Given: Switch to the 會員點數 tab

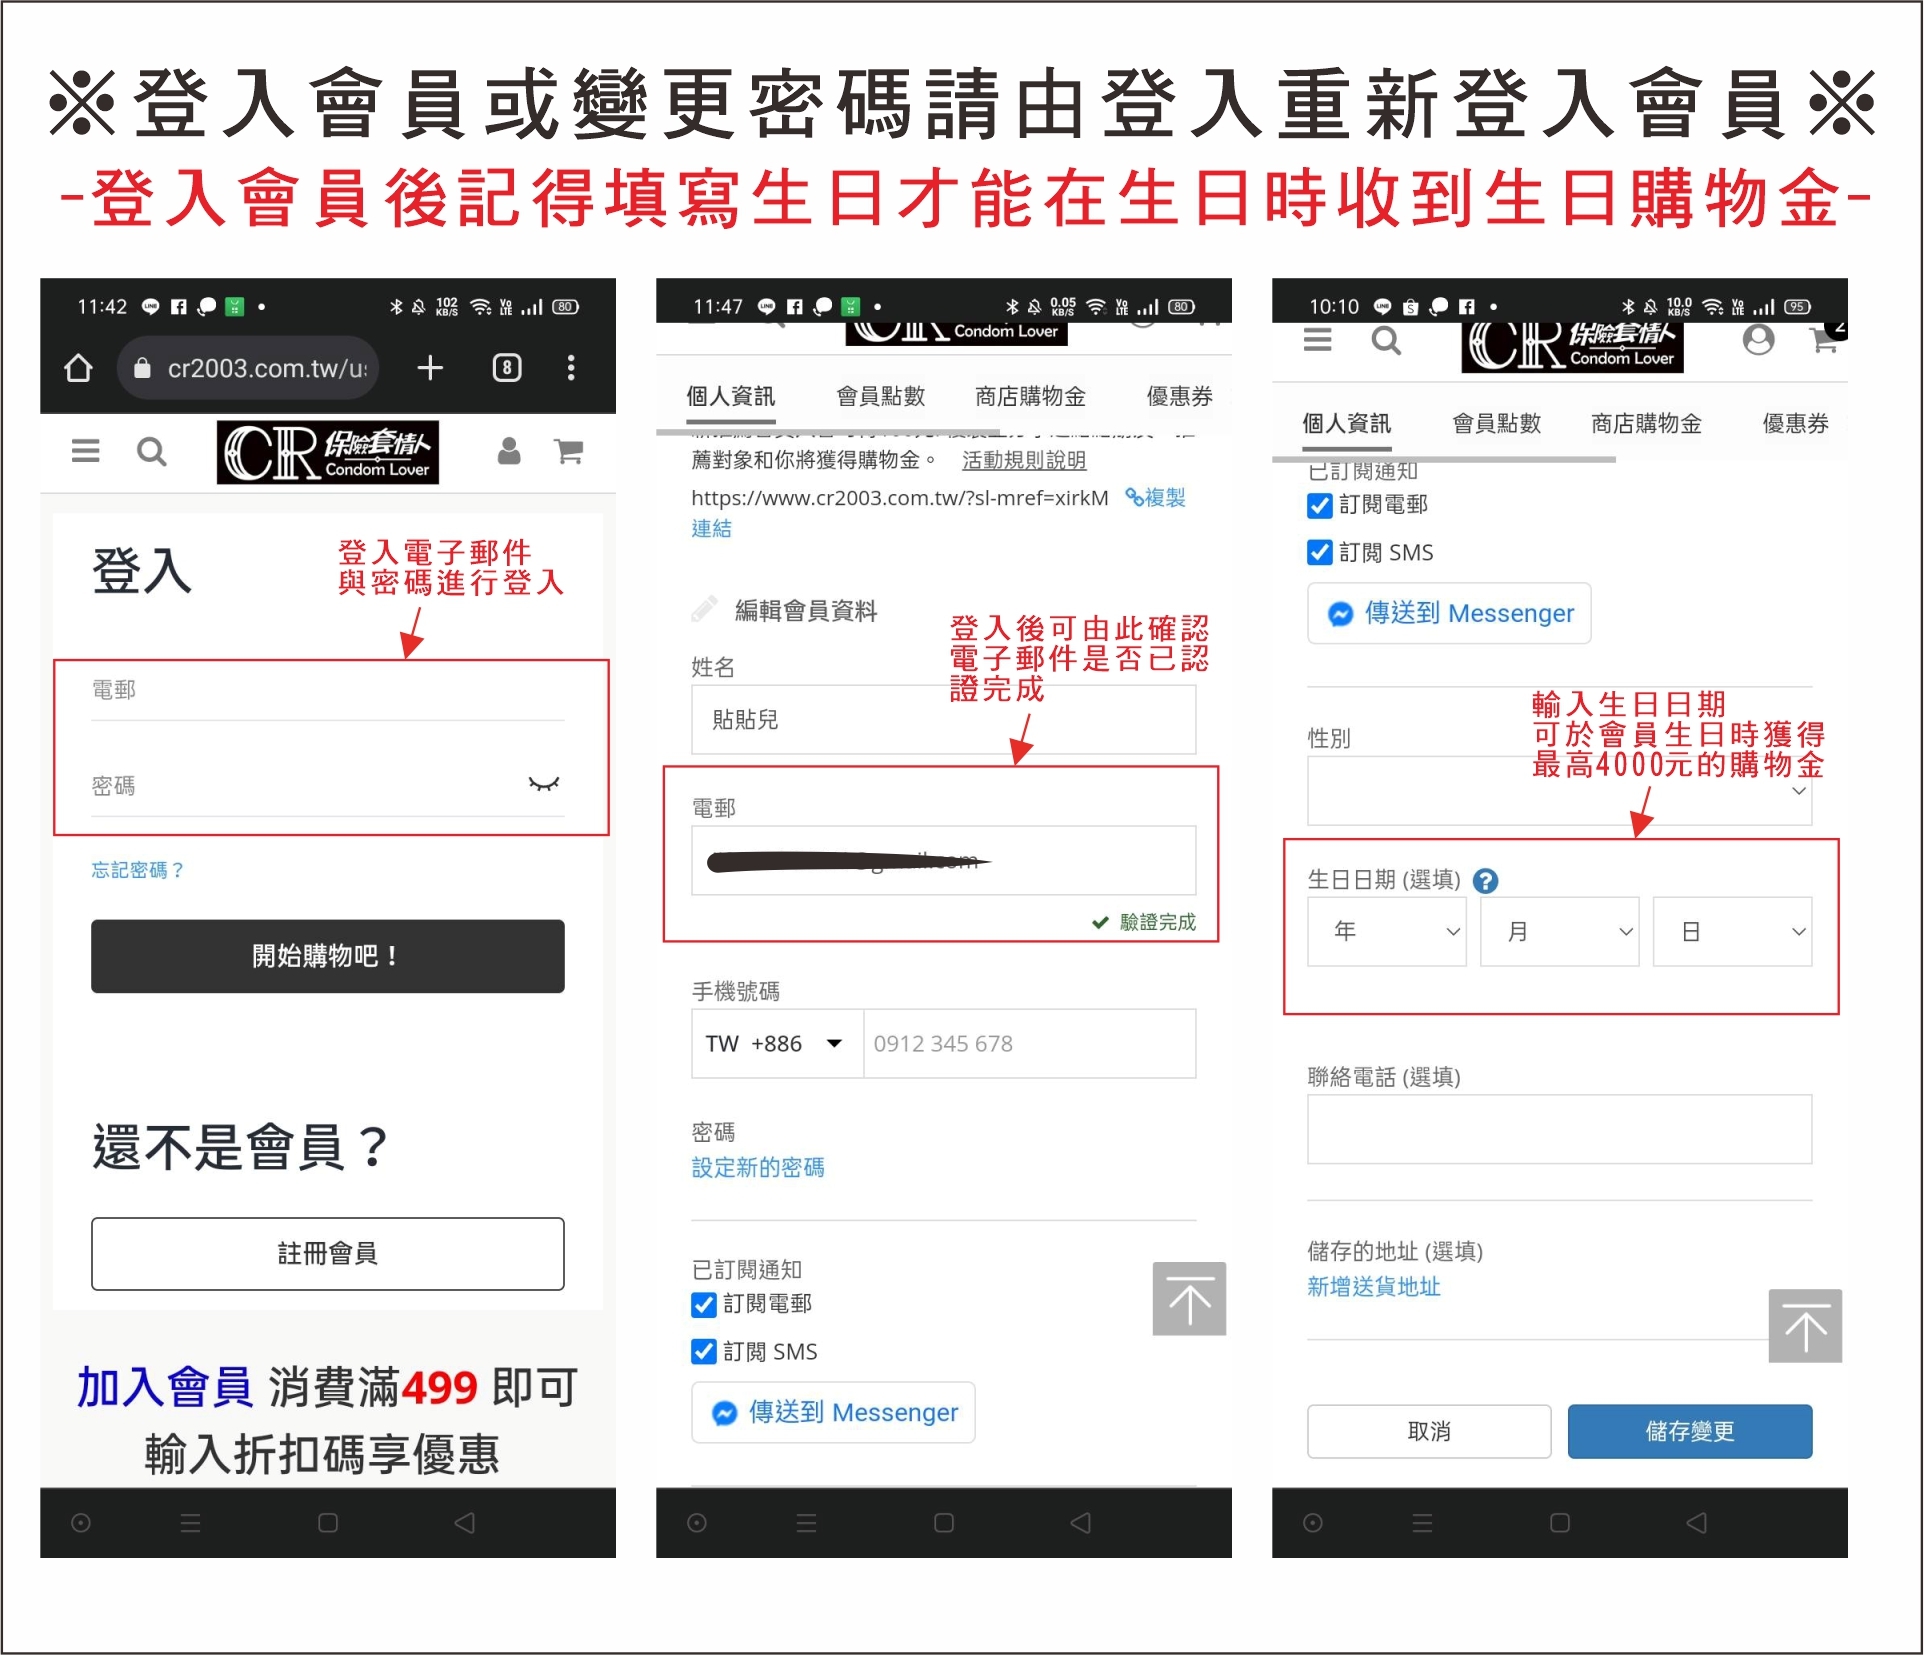Looking at the screenshot, I should 880,397.
